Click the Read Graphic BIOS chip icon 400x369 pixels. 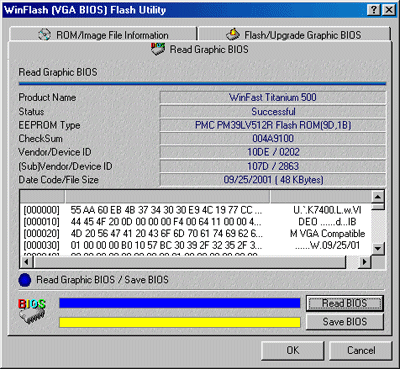click(158, 49)
